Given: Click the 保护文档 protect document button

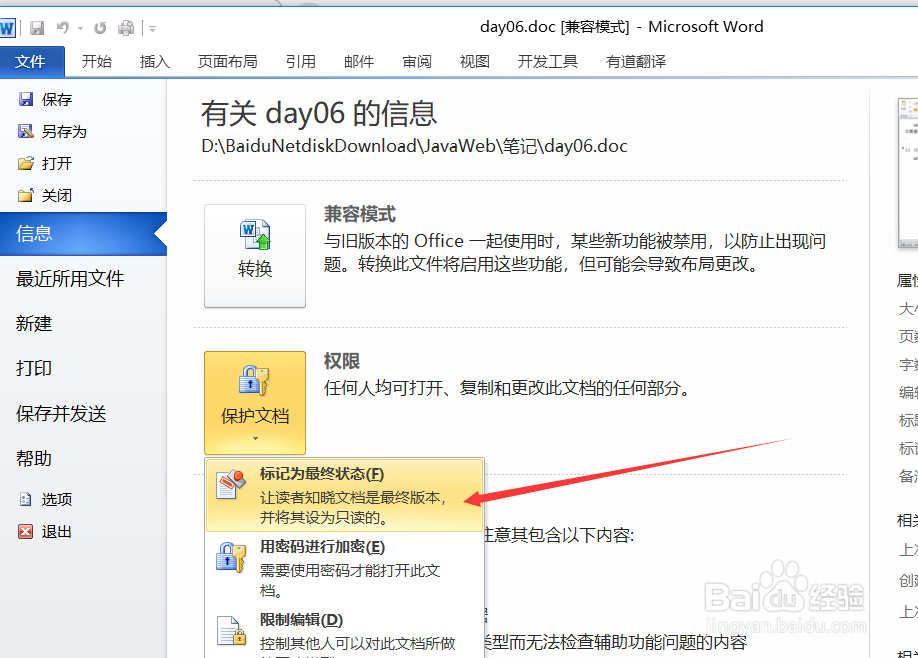Looking at the screenshot, I should click(255, 403).
